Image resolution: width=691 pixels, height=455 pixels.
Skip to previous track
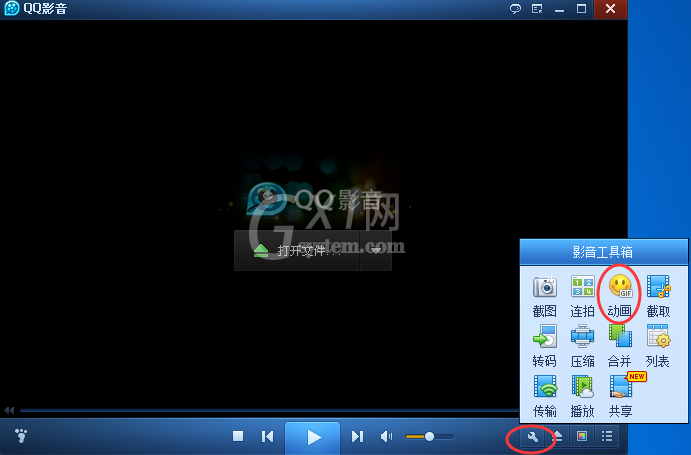click(x=267, y=436)
